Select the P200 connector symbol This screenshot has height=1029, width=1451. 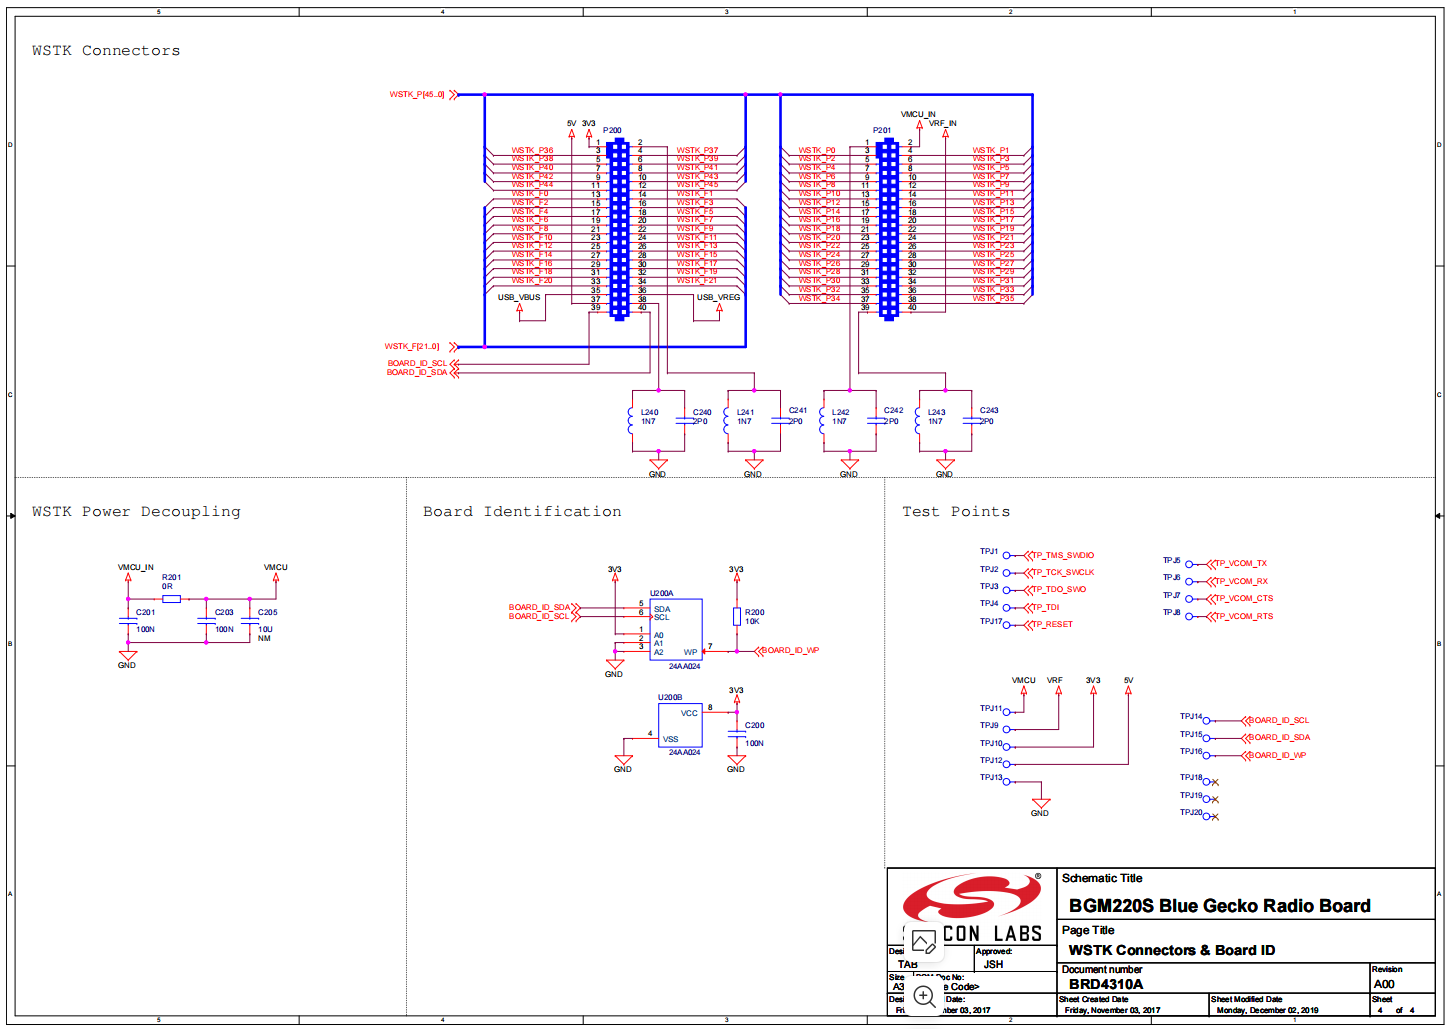(x=619, y=229)
